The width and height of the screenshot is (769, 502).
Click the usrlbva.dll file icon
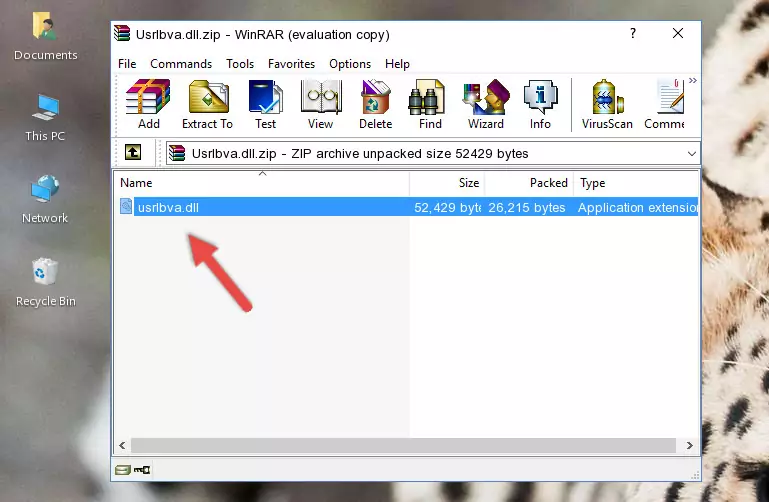pyautogui.click(x=126, y=206)
